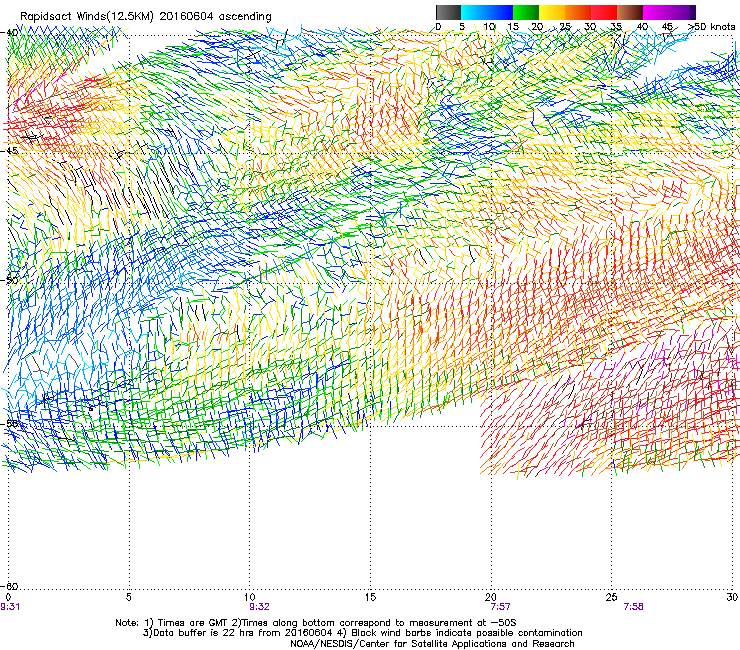Image resolution: width=740 pixels, height=650 pixels.
Task: Click the '-55' latitude axis label
Action: (10, 423)
